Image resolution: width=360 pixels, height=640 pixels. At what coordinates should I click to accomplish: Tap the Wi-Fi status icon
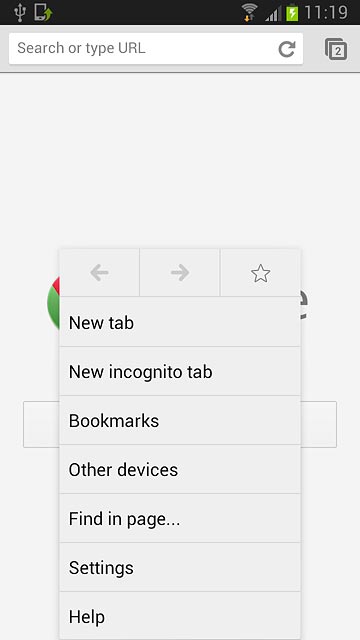pos(249,12)
